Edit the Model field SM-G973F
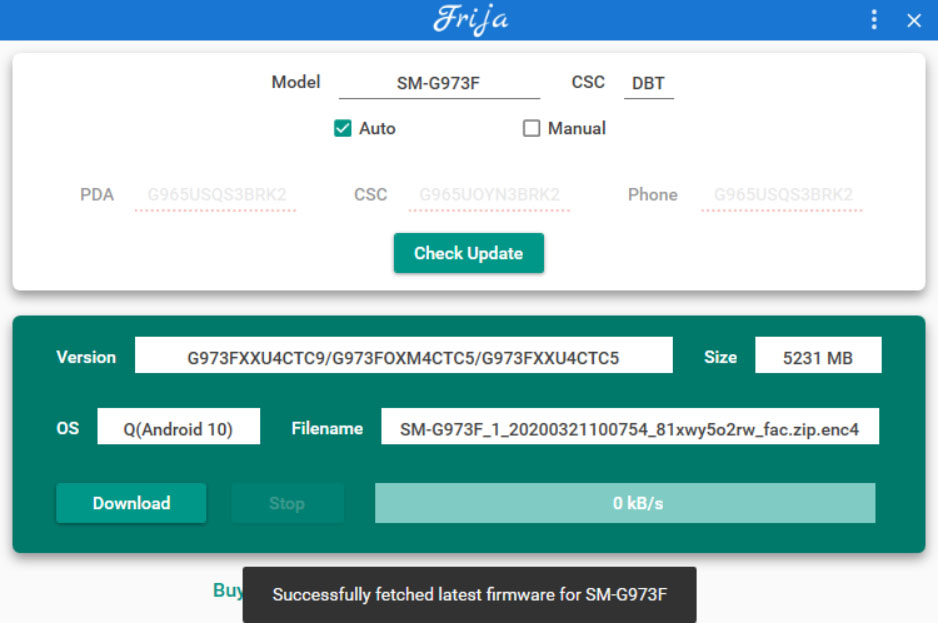 [439, 83]
